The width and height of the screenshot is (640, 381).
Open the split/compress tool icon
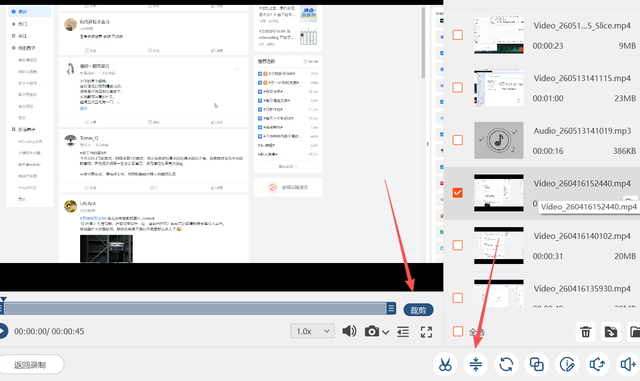tap(476, 364)
